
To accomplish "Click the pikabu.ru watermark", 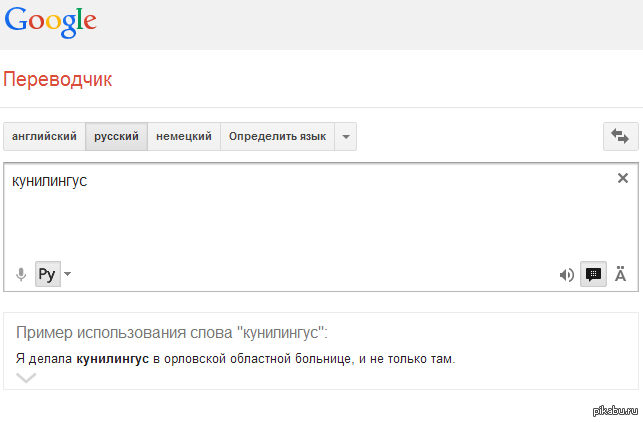I will [614, 410].
